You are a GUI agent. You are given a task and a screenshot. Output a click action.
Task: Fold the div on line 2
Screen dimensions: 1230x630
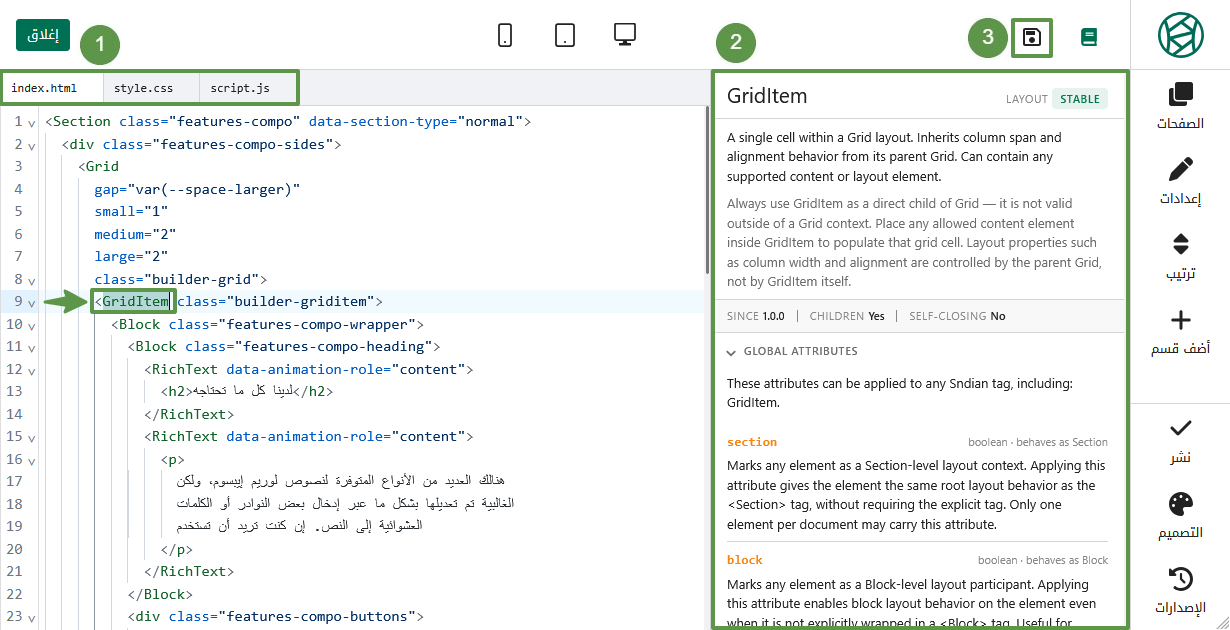pyautogui.click(x=32, y=145)
